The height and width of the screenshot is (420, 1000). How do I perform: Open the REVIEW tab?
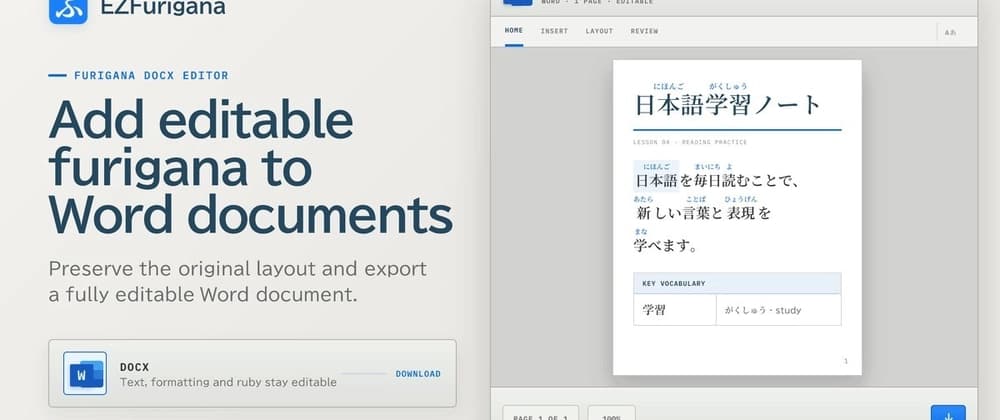[644, 31]
